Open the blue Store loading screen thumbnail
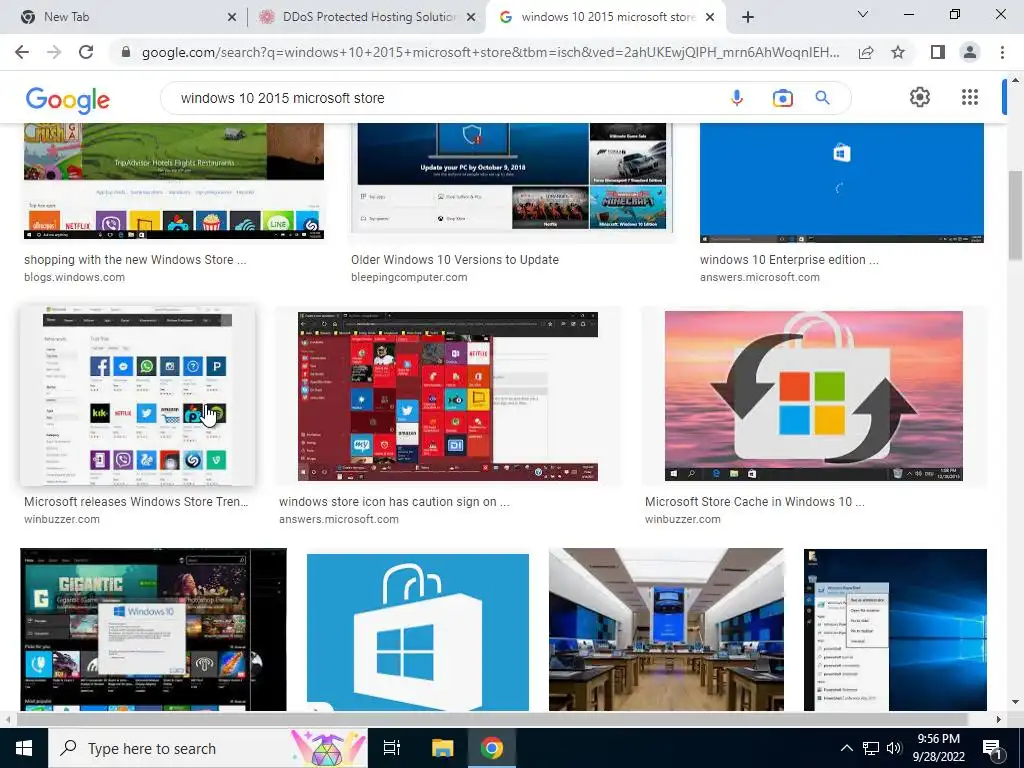This screenshot has width=1024, height=768. [x=842, y=182]
